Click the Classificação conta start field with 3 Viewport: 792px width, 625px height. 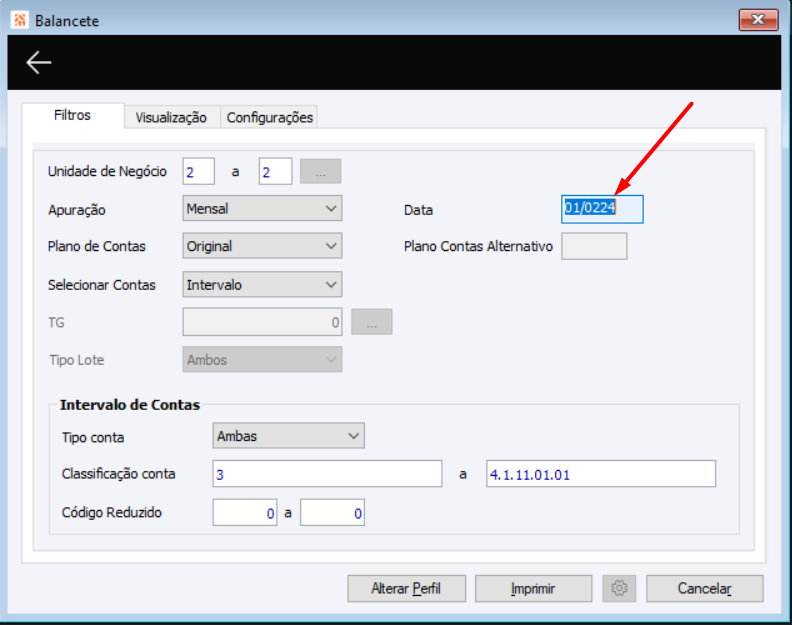[x=327, y=474]
